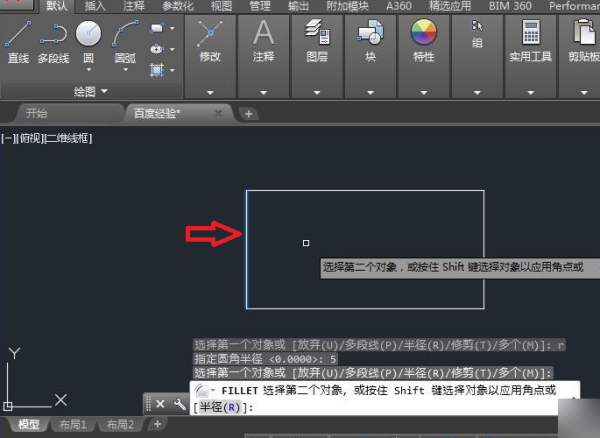Switch to the 输出 ribbon tab
The height and width of the screenshot is (438, 600).
click(298, 6)
